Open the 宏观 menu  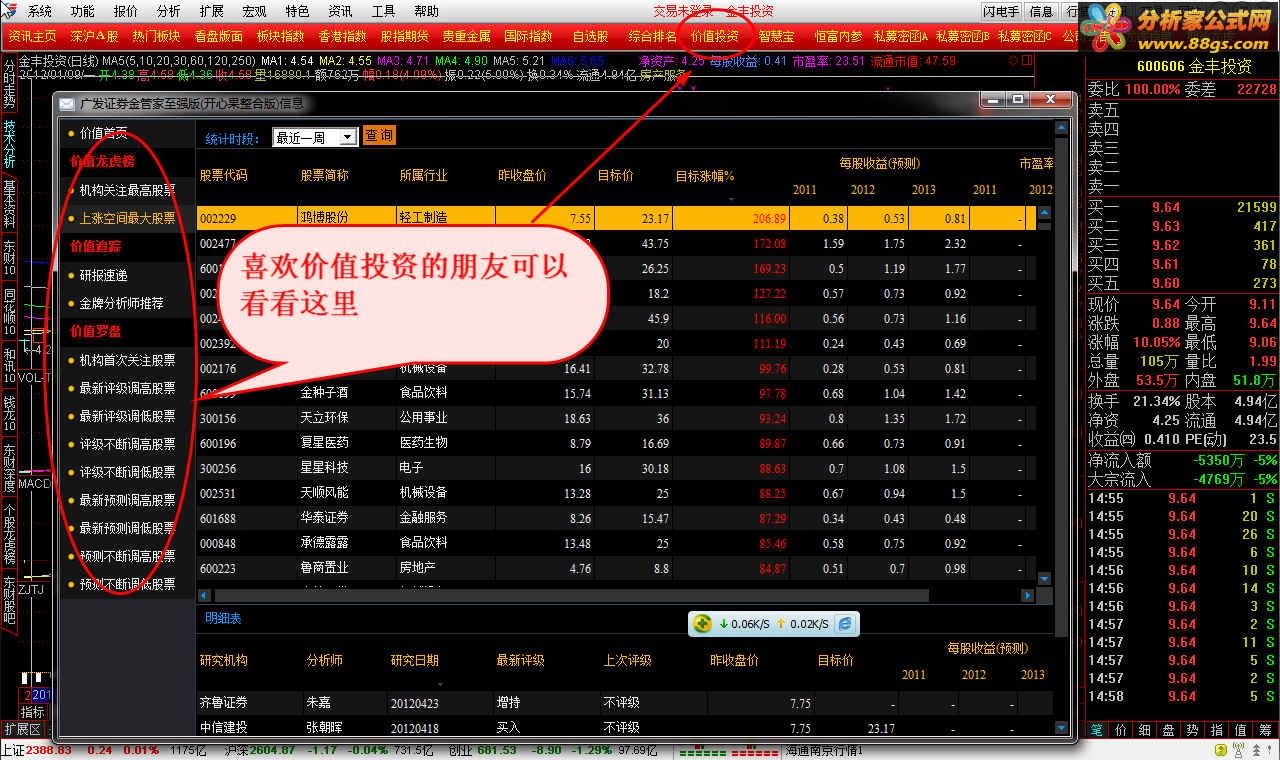pos(254,11)
